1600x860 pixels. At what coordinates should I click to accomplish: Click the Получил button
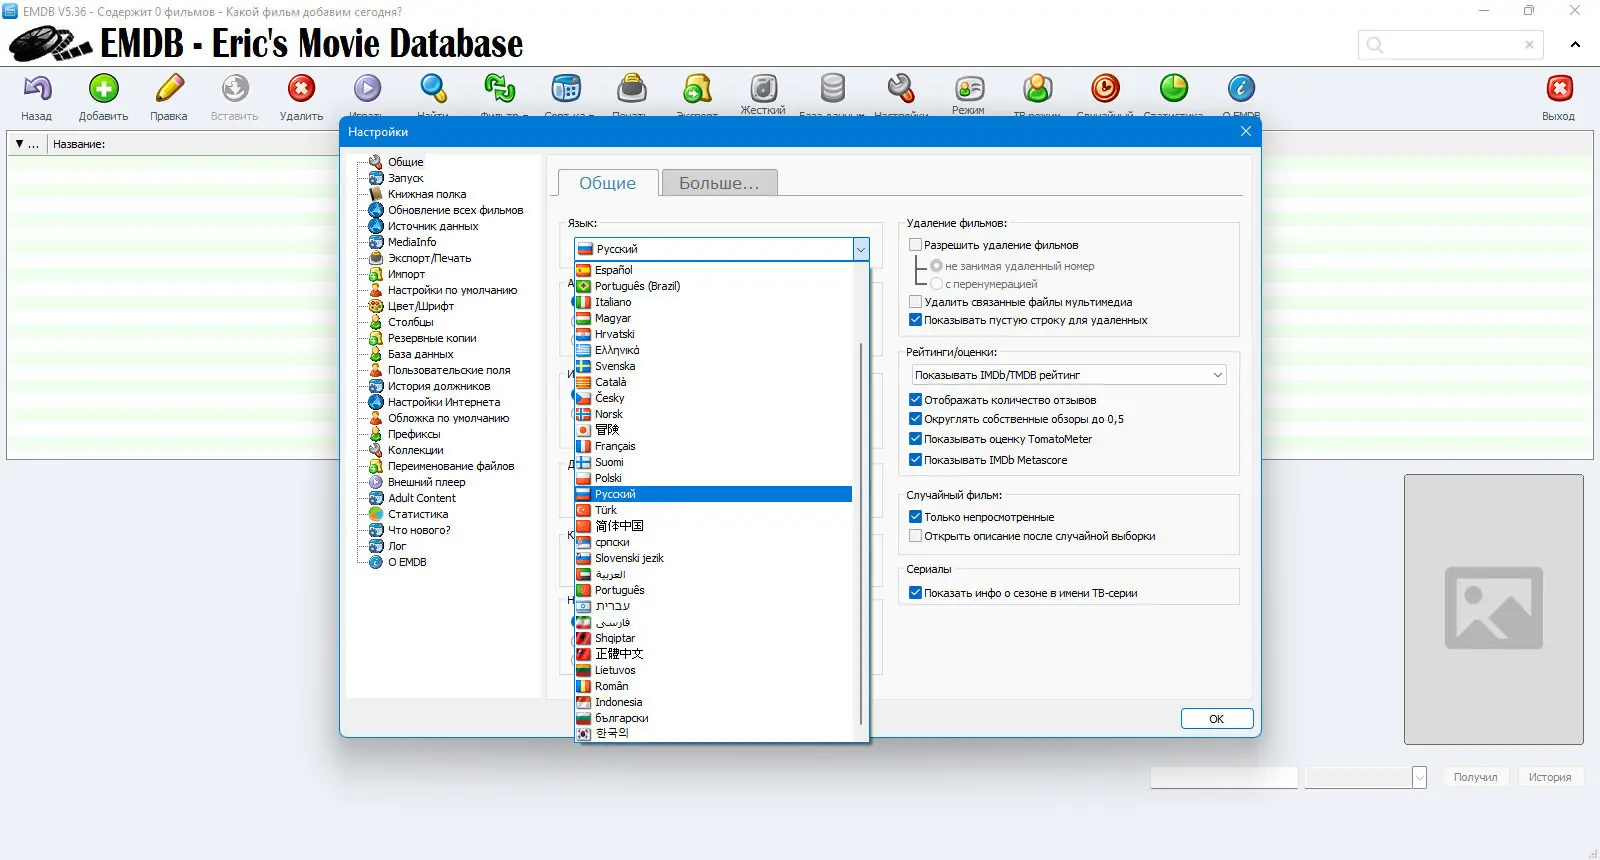1476,777
